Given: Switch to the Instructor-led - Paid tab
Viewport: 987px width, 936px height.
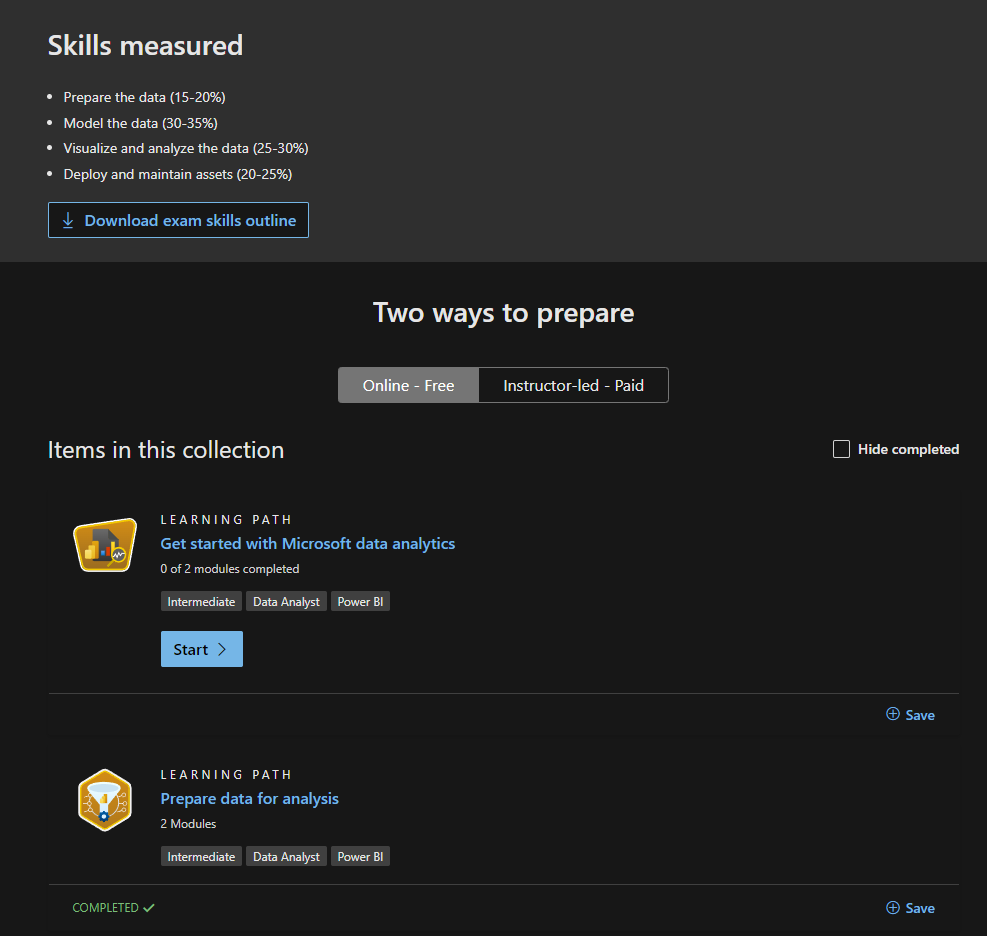Looking at the screenshot, I should click(573, 385).
